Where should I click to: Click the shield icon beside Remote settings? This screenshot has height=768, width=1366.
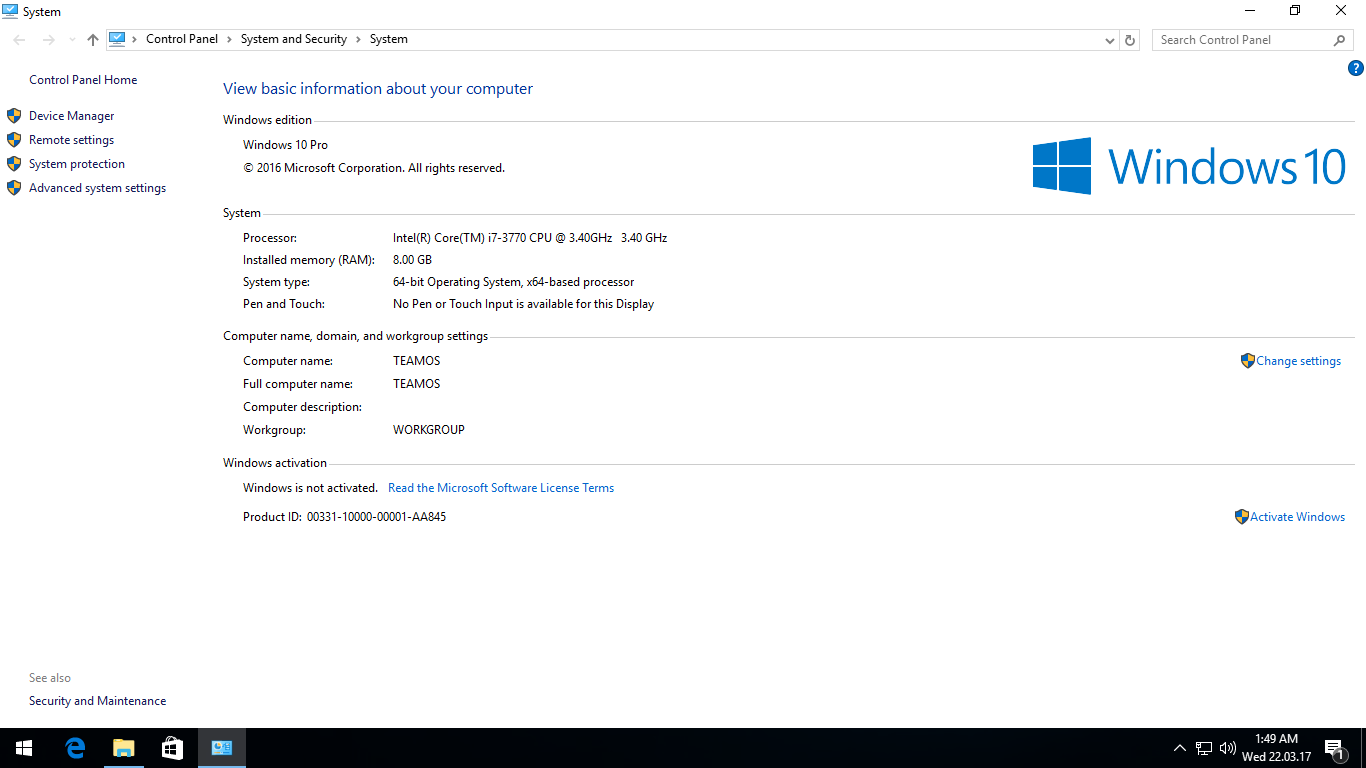point(14,140)
